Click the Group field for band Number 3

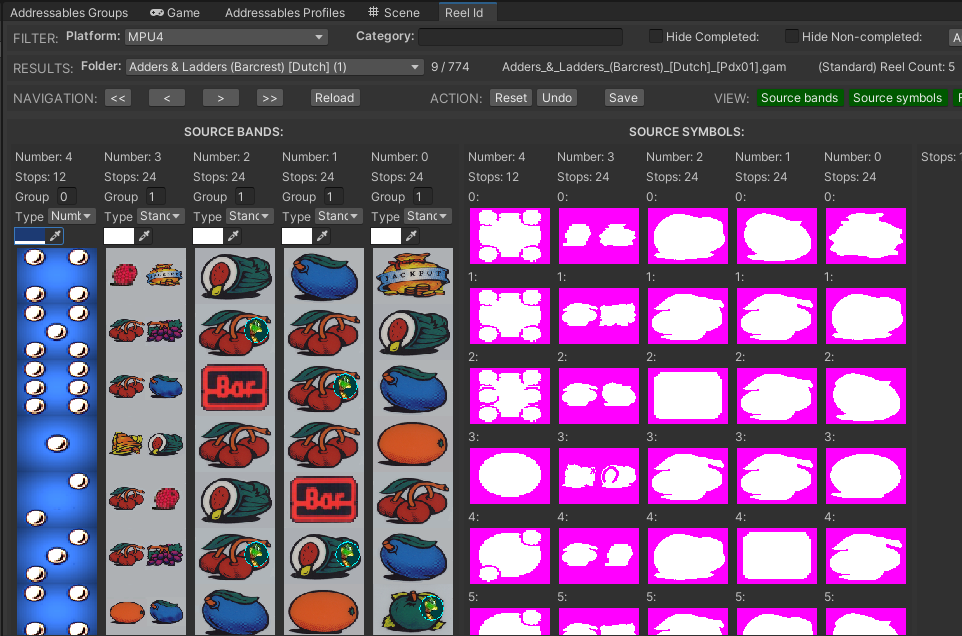click(x=155, y=197)
